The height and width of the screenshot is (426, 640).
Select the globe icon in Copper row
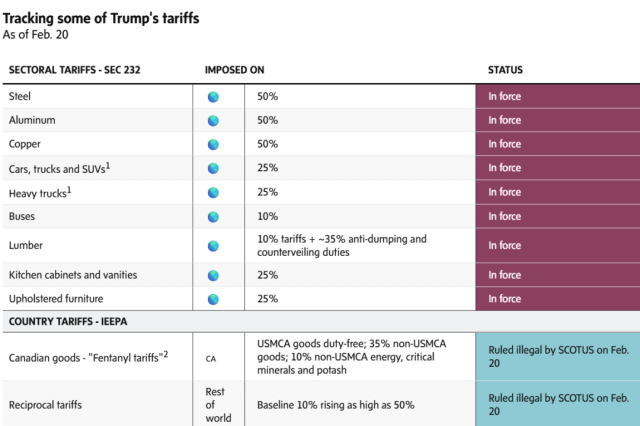[212, 144]
